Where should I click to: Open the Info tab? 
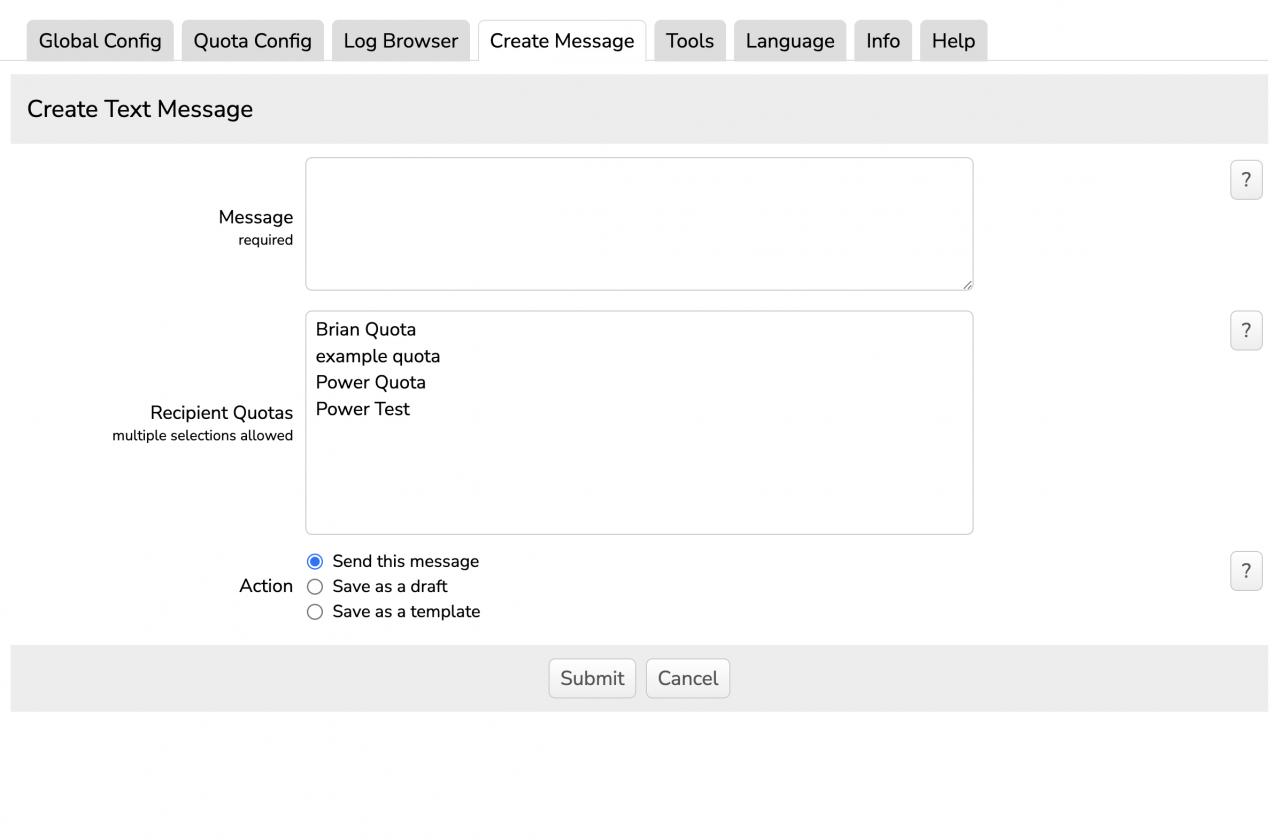coord(882,41)
